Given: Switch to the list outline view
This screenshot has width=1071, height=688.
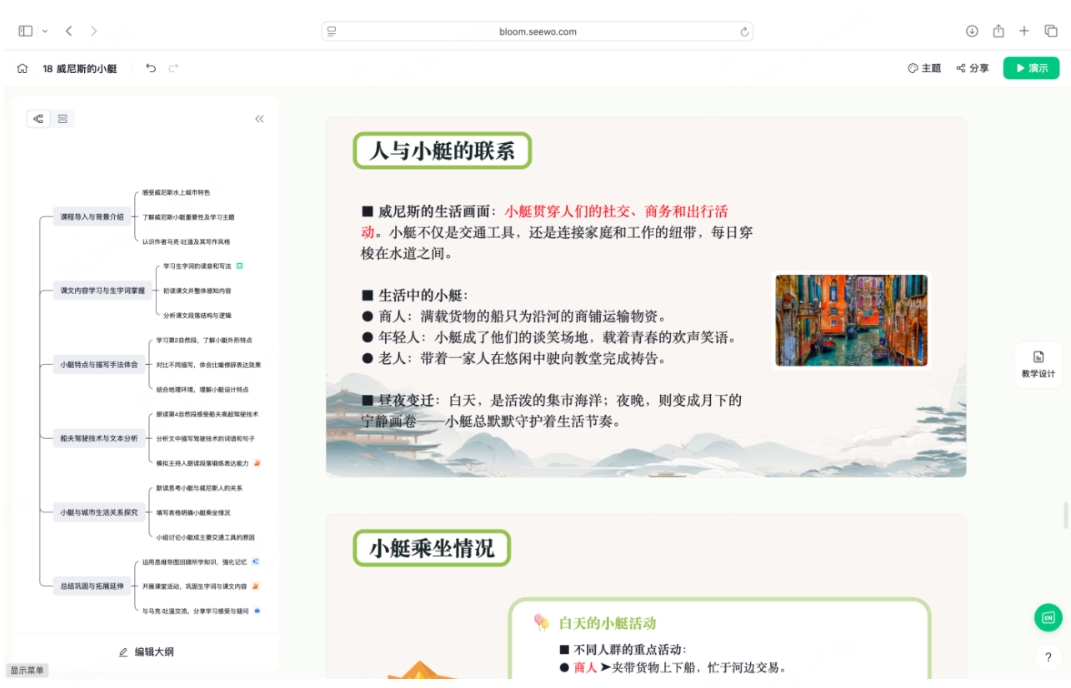Looking at the screenshot, I should 62,119.
